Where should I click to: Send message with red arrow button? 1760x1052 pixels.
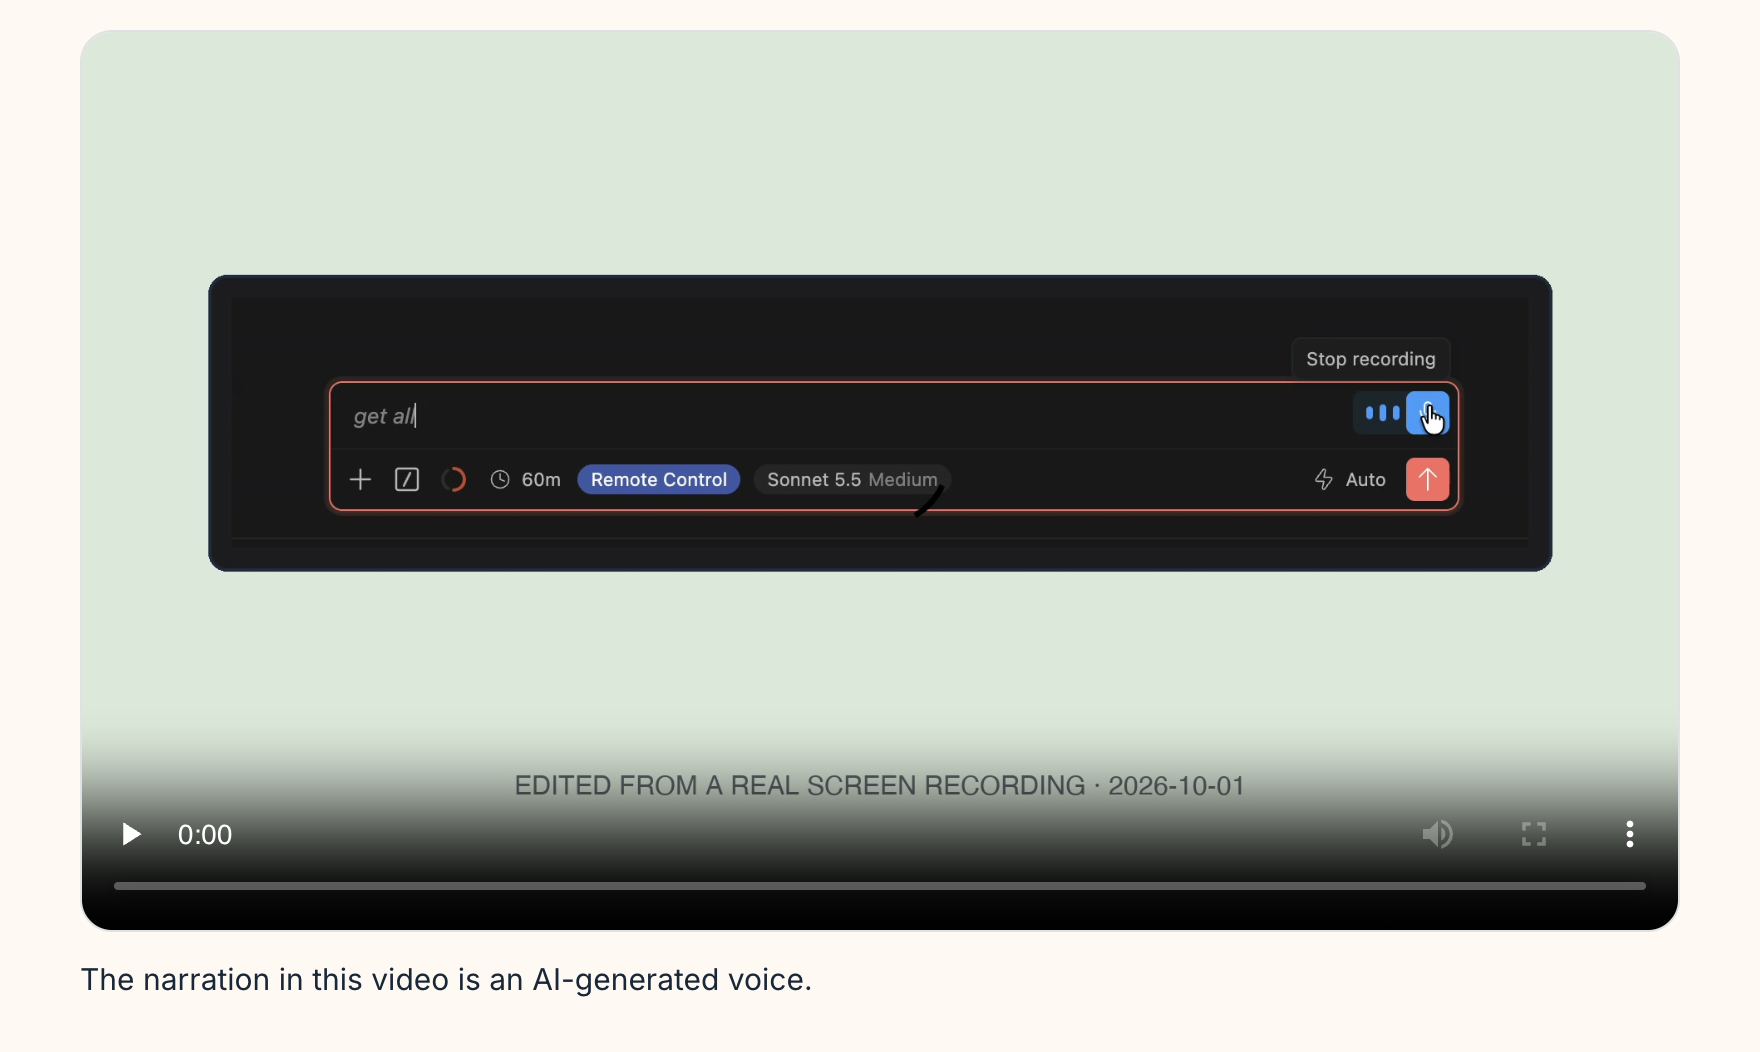point(1427,479)
